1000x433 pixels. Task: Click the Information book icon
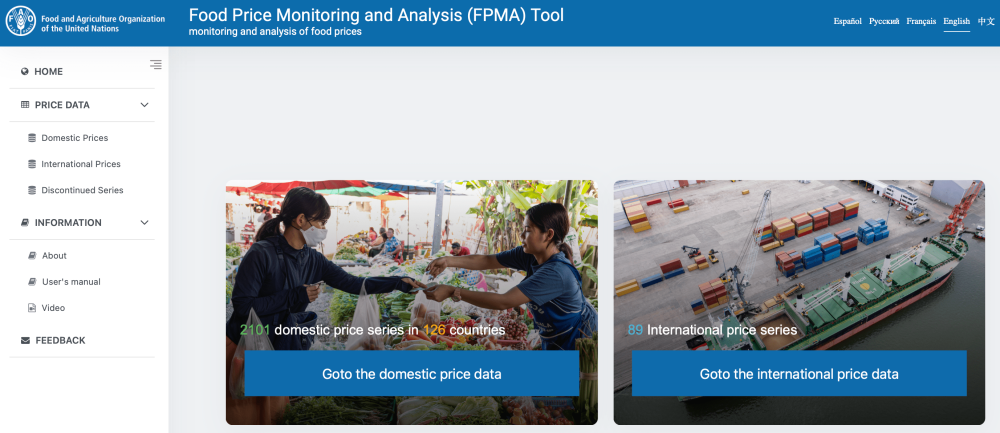coord(25,223)
